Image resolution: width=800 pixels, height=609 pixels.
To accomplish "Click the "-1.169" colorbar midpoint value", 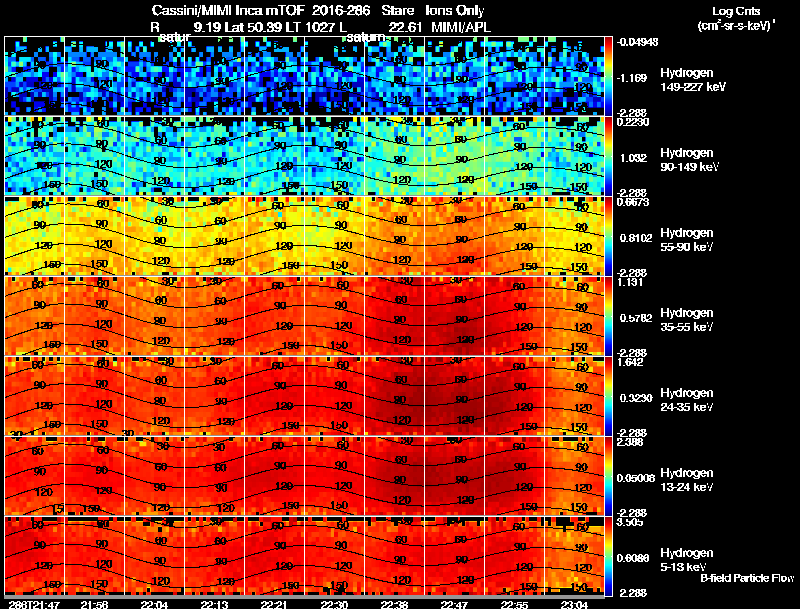I will (x=633, y=78).
